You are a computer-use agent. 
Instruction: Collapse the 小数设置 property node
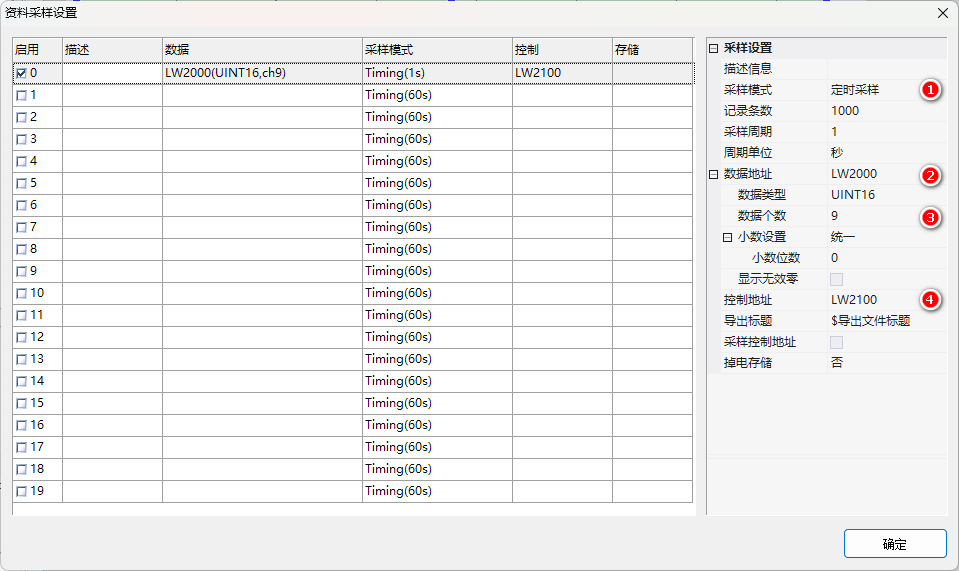(x=727, y=237)
